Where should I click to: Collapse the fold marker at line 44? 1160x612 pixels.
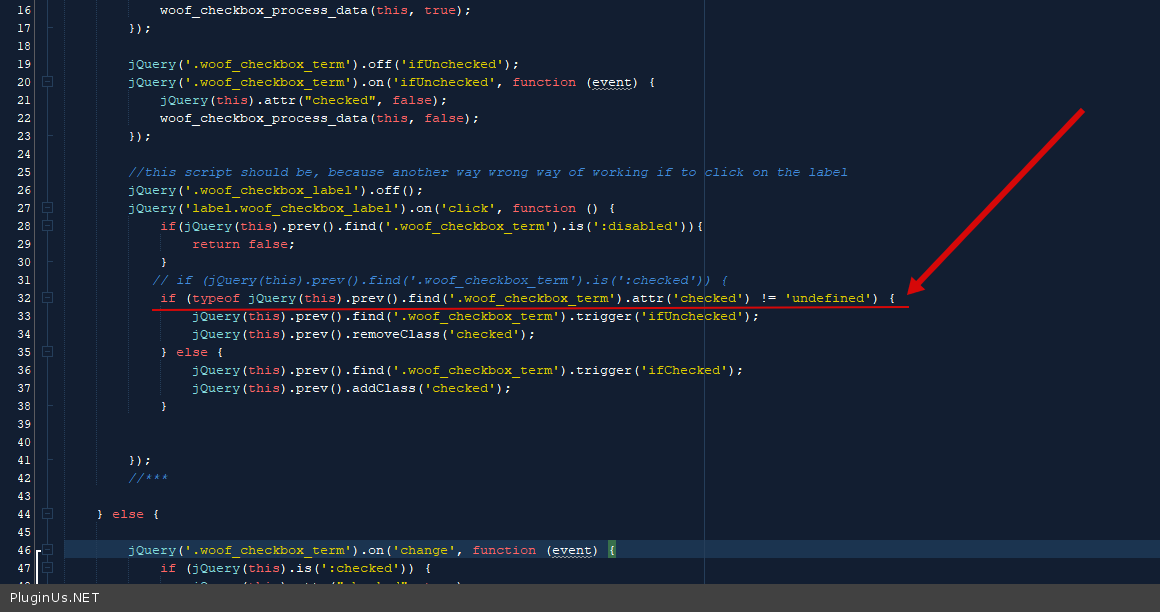coord(47,514)
